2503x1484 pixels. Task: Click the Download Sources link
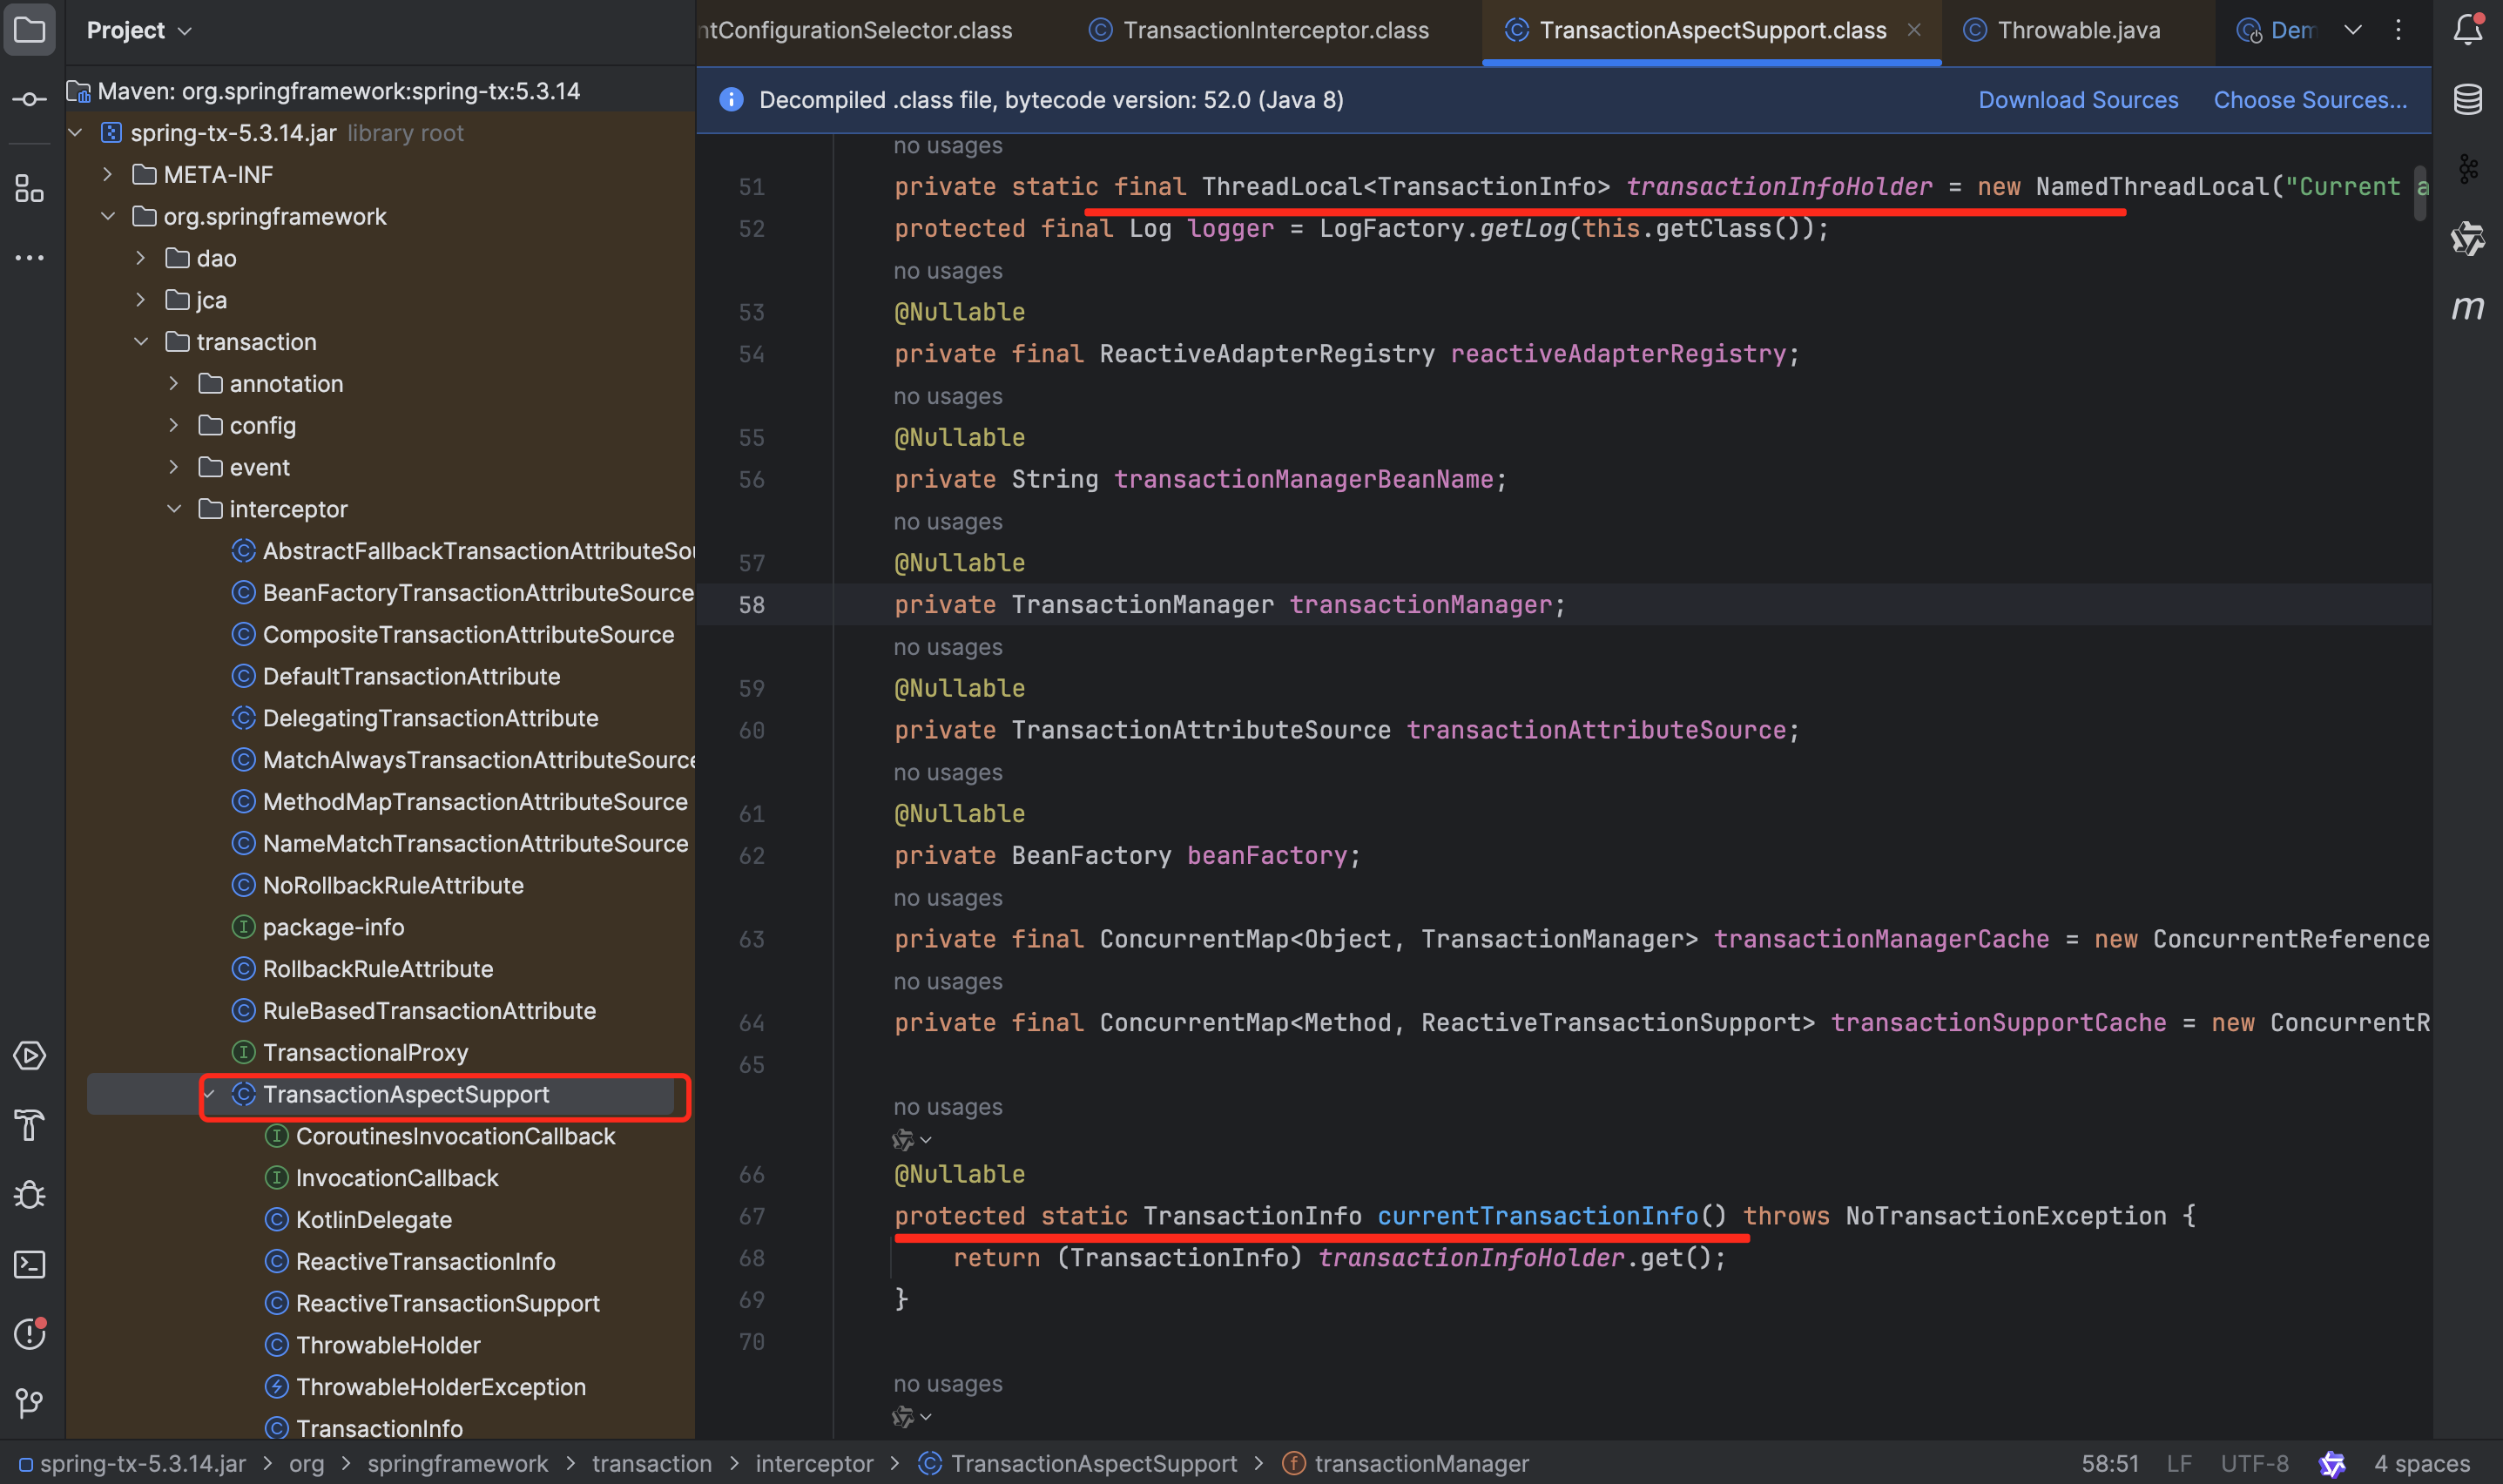pos(2077,100)
